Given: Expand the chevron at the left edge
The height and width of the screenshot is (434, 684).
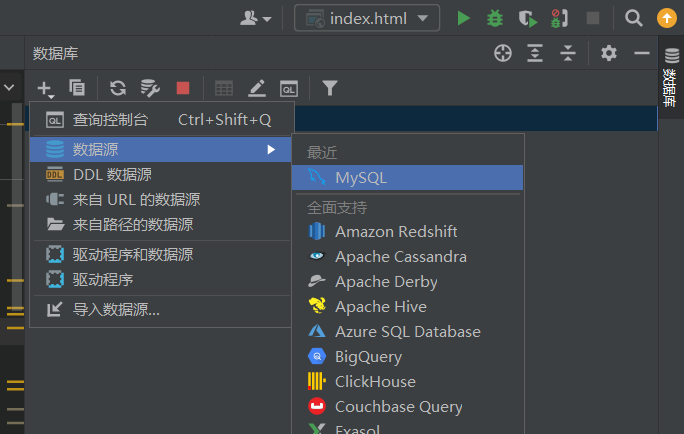Looking at the screenshot, I should (10, 88).
